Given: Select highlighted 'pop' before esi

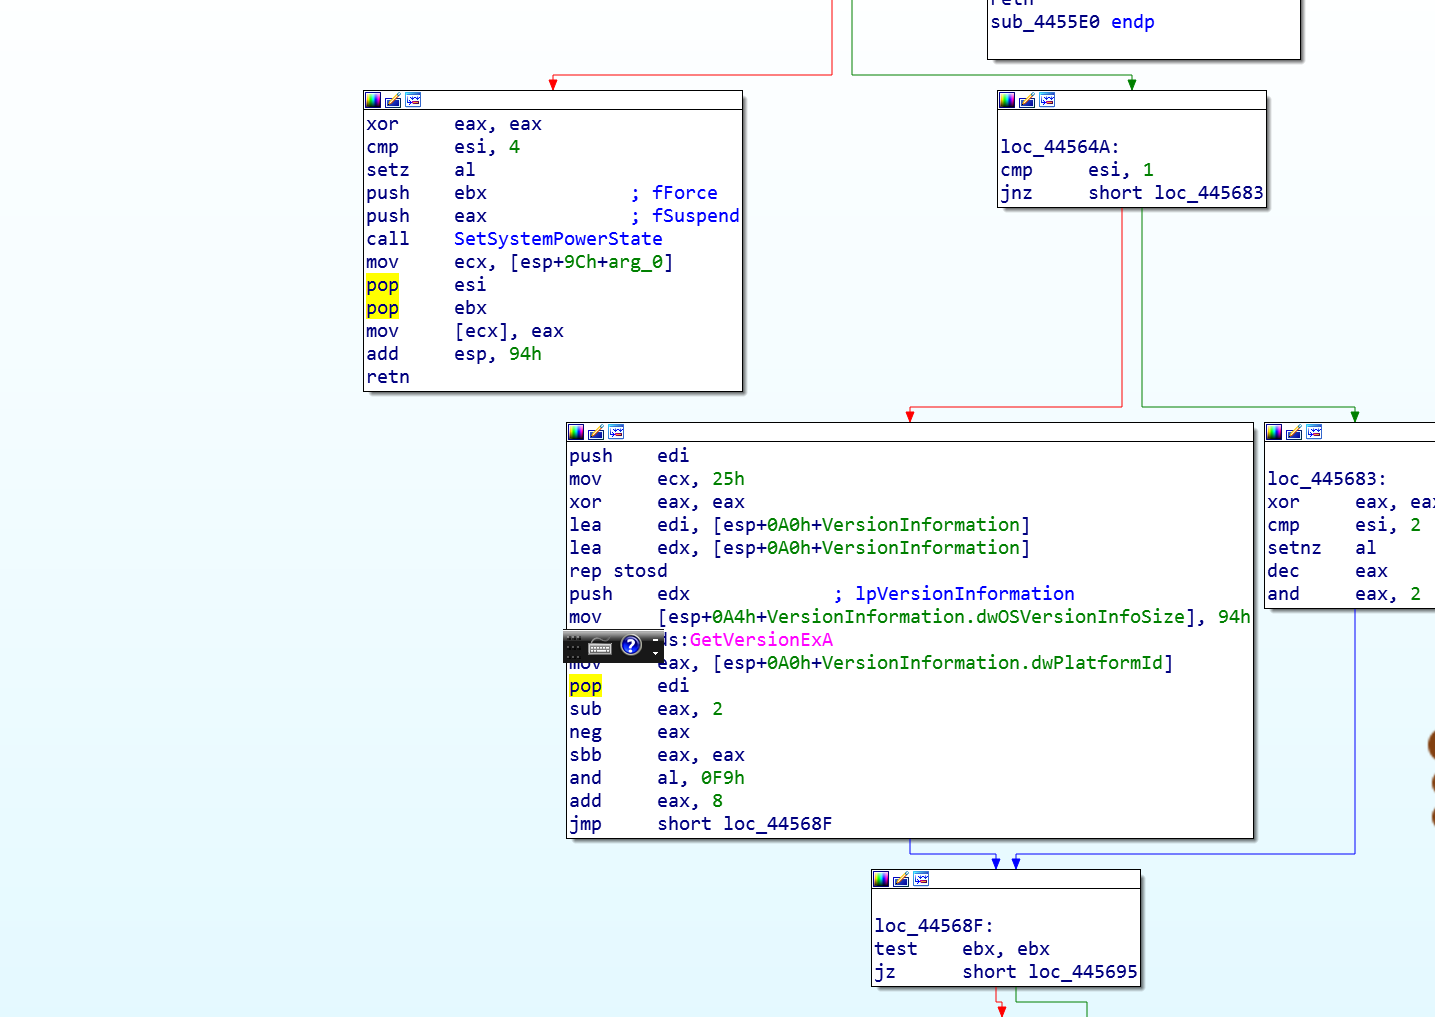Looking at the screenshot, I should tap(382, 285).
